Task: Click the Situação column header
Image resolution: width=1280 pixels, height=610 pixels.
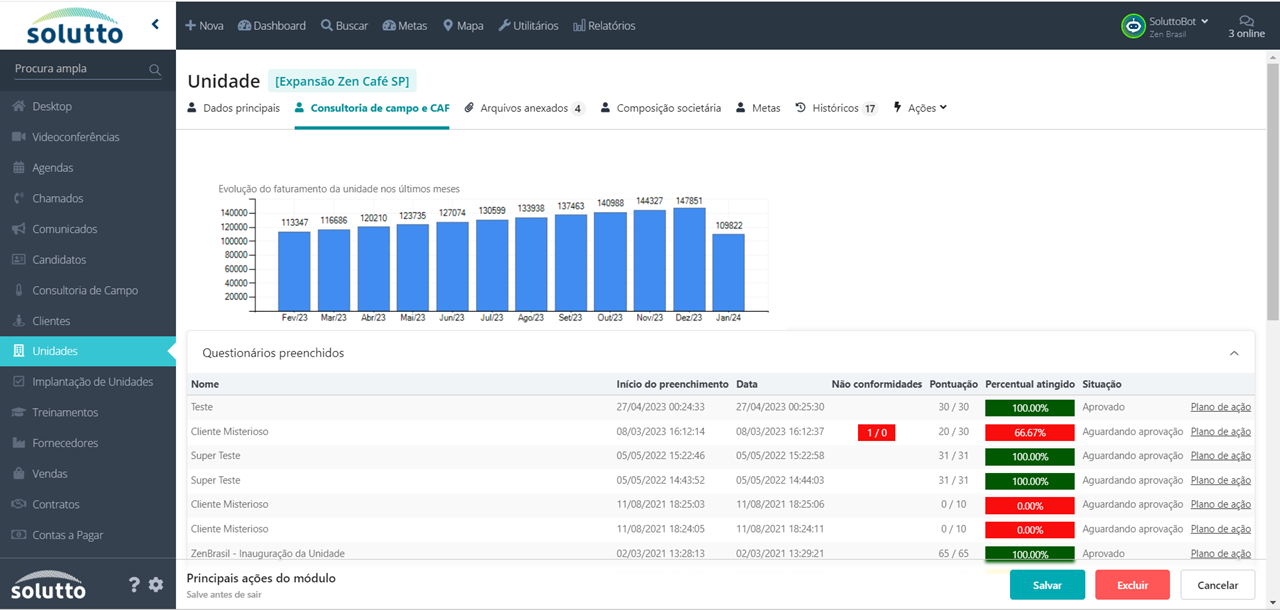Action: [x=1102, y=384]
